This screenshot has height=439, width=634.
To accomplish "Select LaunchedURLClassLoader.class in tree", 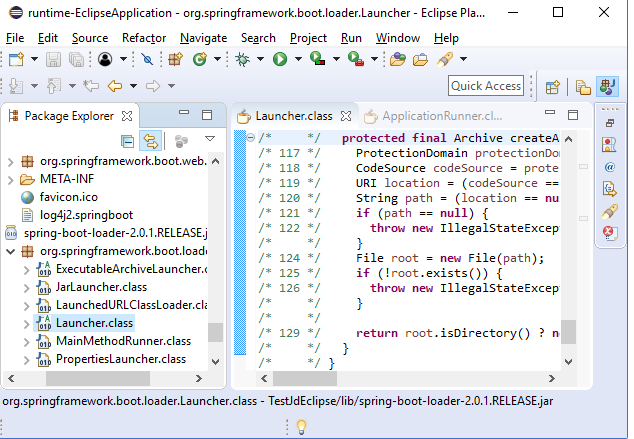I will tap(131, 305).
